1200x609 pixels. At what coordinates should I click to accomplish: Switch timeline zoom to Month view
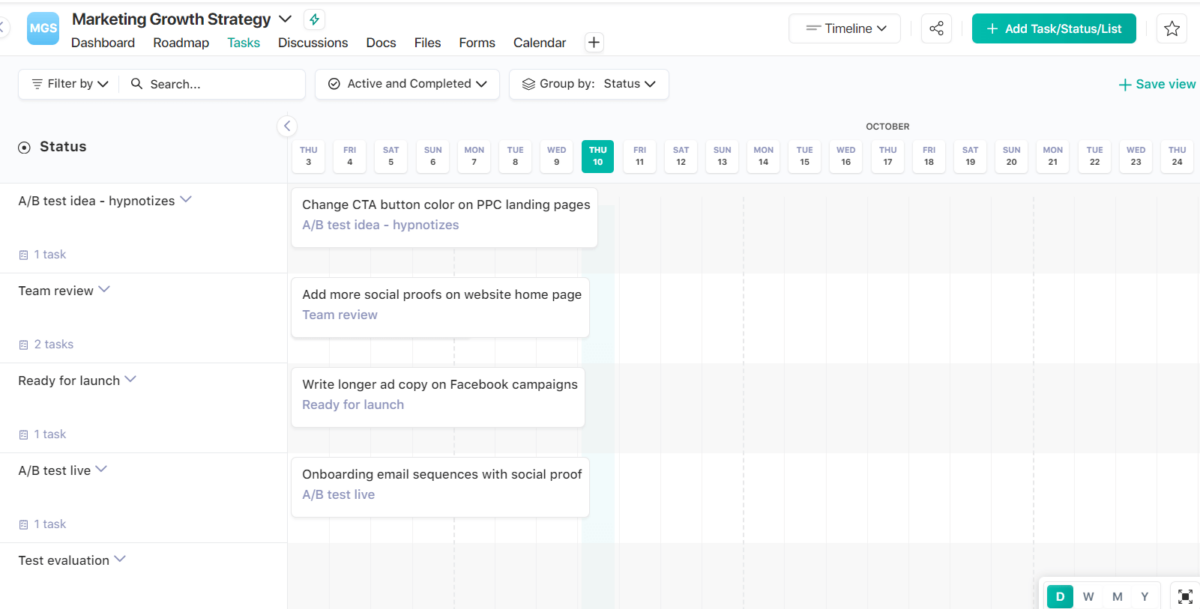1116,595
